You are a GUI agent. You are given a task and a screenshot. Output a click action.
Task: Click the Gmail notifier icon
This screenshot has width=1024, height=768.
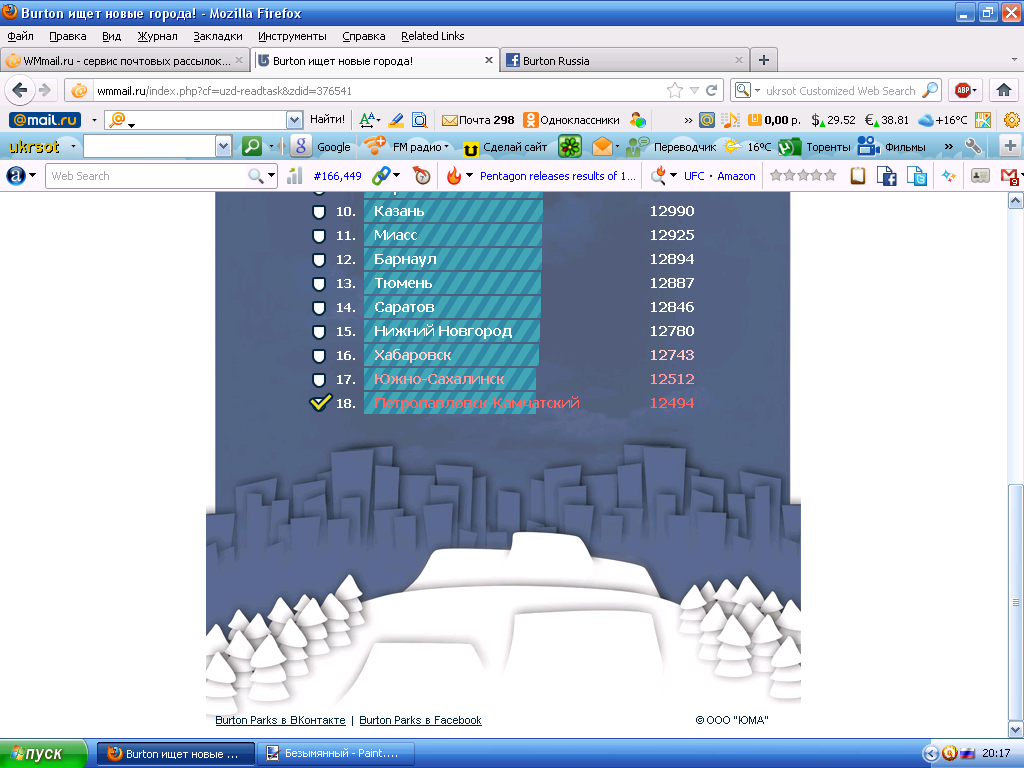1010,176
